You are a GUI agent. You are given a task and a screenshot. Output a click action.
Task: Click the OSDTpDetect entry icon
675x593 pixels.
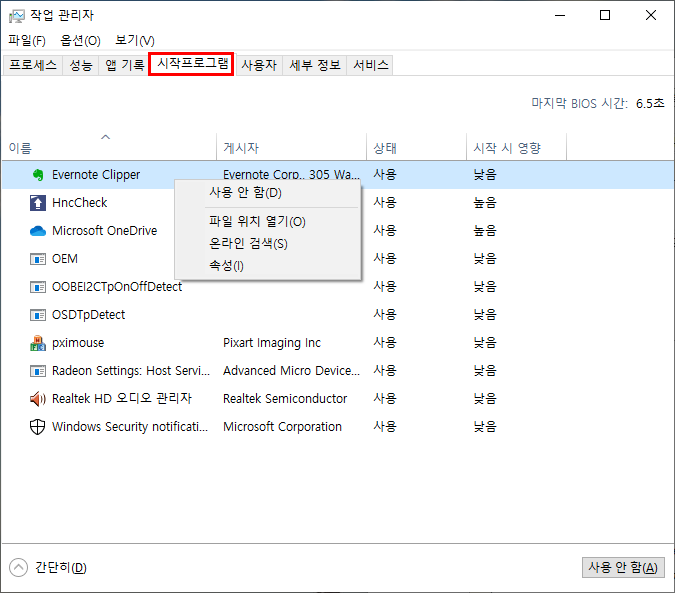[x=38, y=315]
